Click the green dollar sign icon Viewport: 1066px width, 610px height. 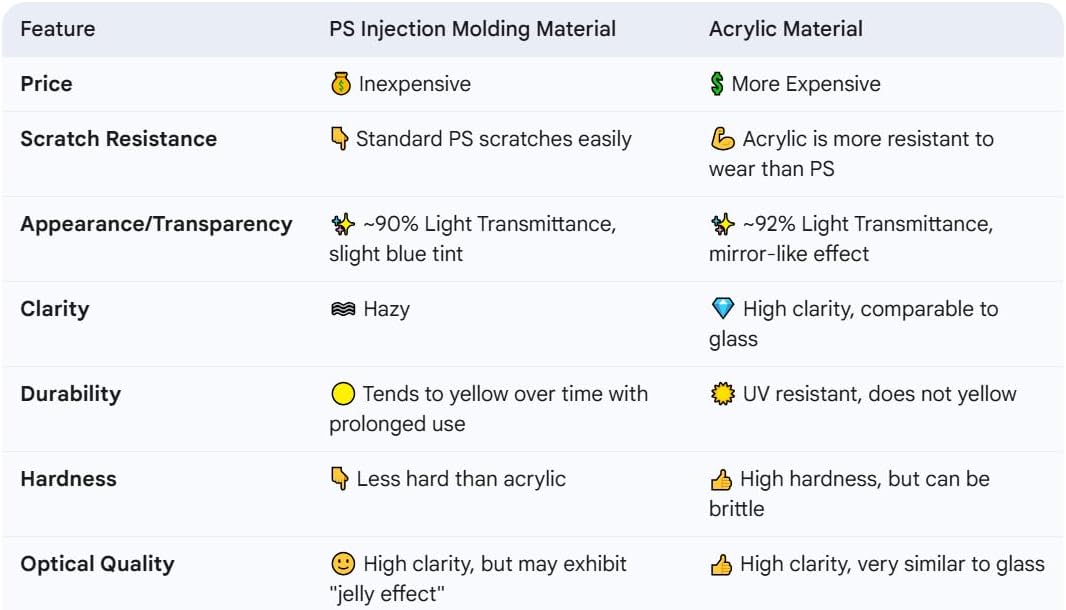(x=717, y=84)
